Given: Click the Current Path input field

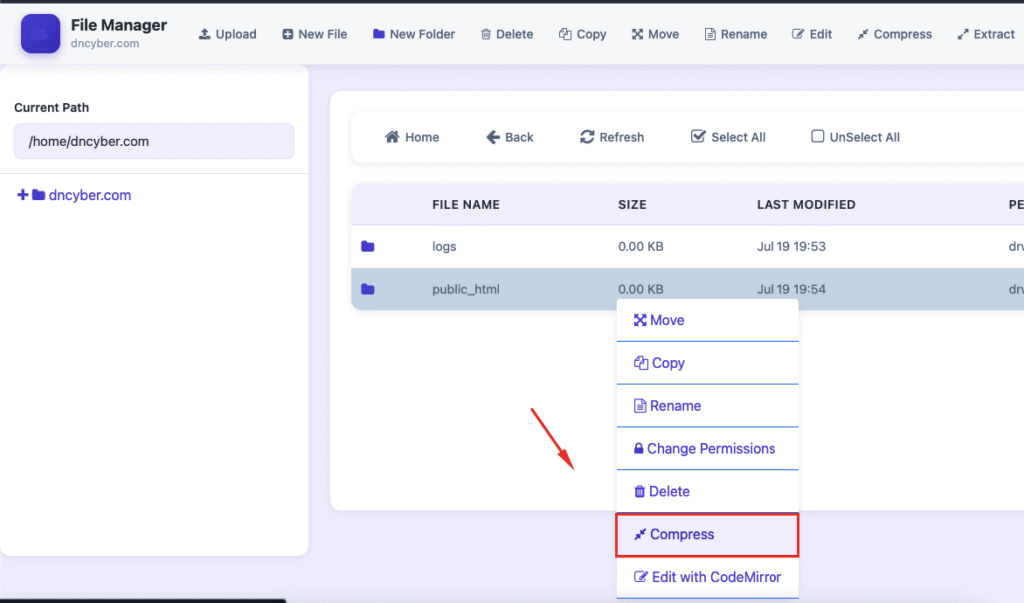Looking at the screenshot, I should [x=154, y=141].
